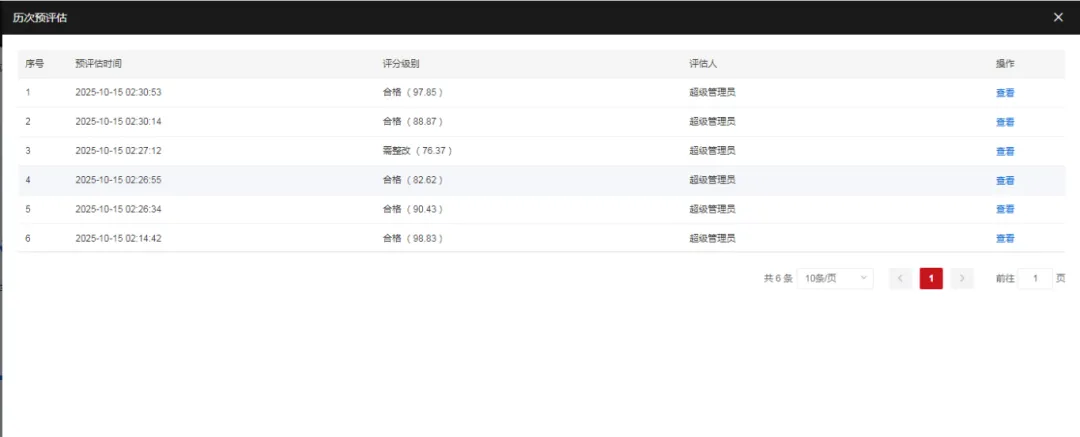
Task: Select page 1 in pagination
Action: (931, 279)
